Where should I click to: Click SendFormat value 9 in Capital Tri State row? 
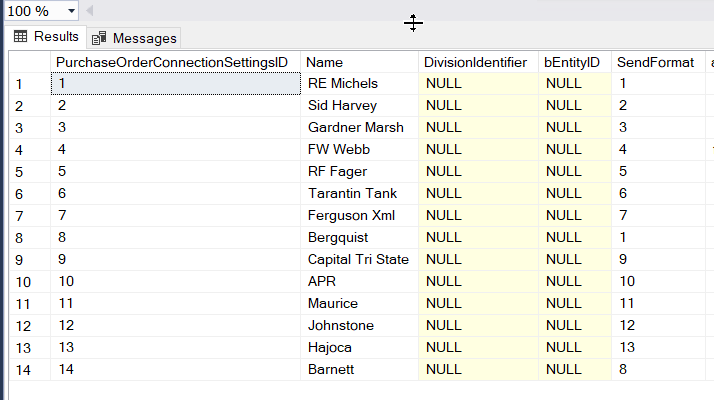pyautogui.click(x=658, y=259)
